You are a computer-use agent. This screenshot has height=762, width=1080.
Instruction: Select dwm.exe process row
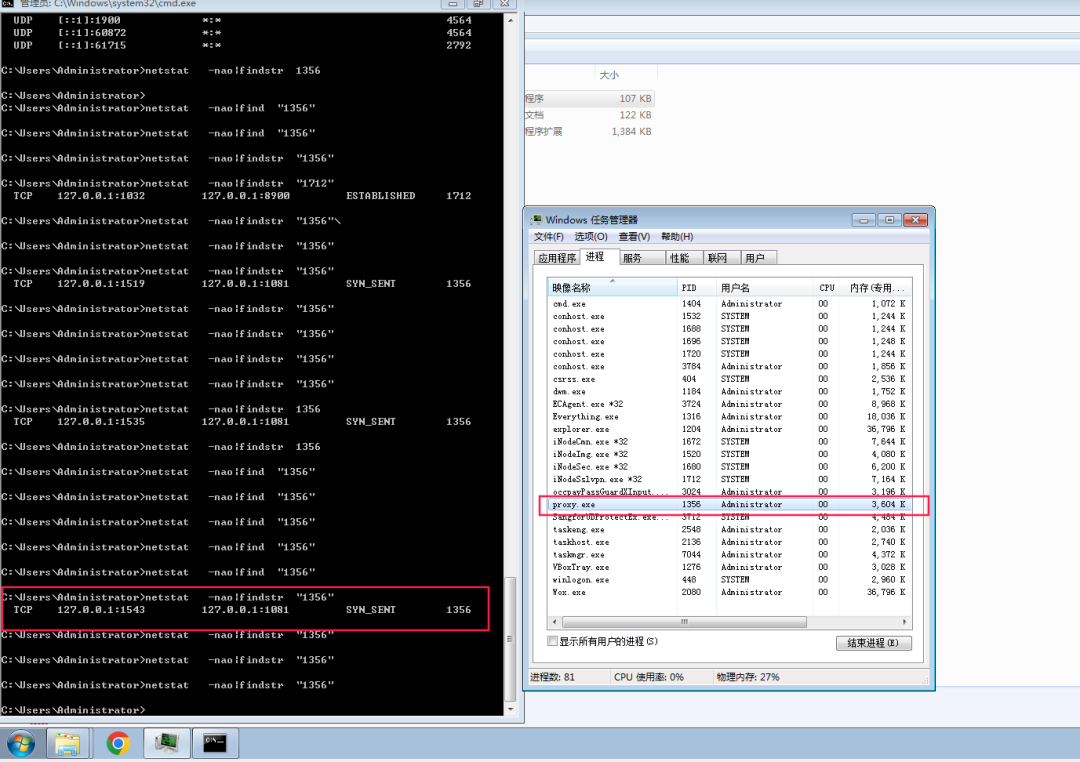tap(730, 392)
